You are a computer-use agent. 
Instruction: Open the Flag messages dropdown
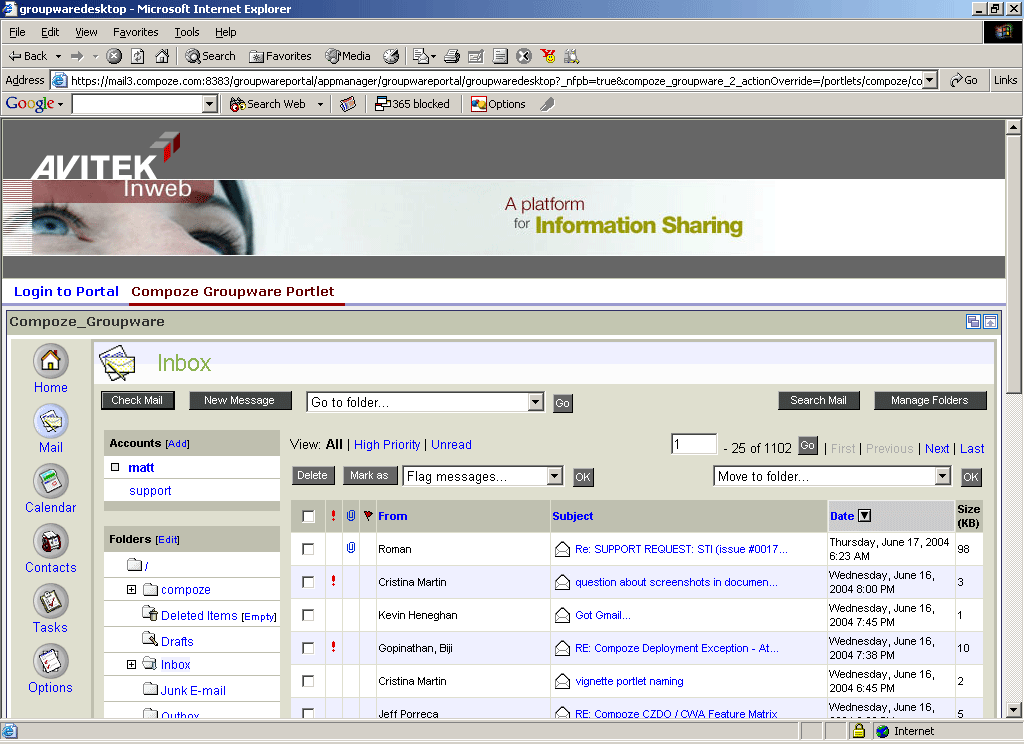tap(555, 477)
